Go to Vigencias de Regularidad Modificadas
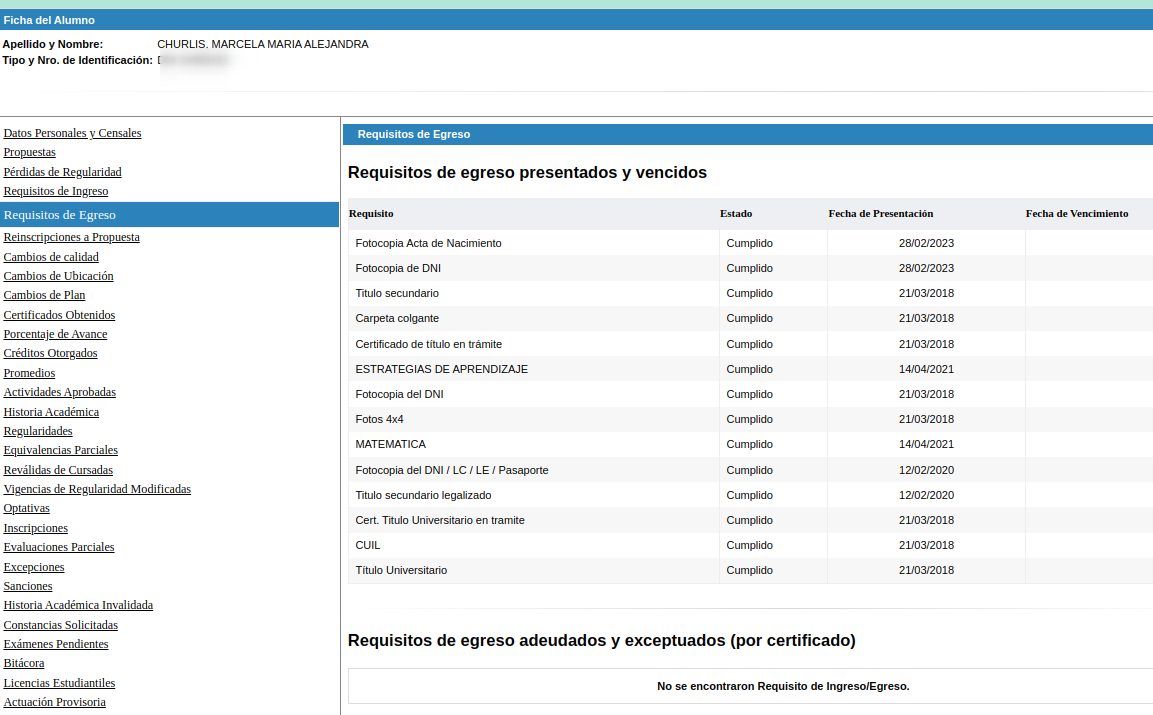The image size is (1153, 715). 97,489
